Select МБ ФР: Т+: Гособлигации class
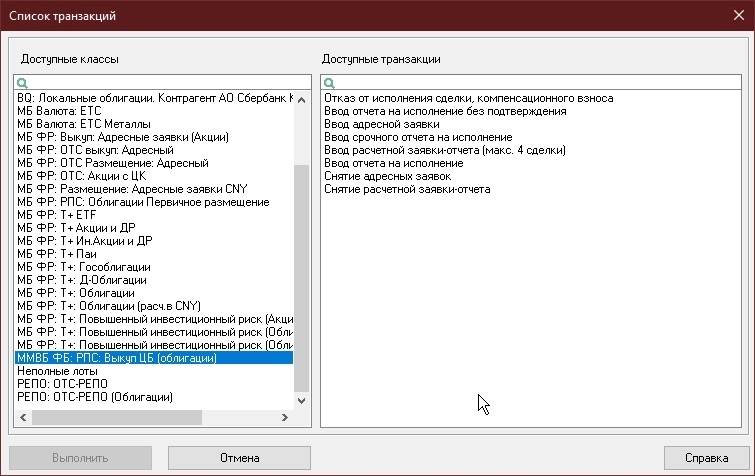This screenshot has height=476, width=755. [x=154, y=267]
